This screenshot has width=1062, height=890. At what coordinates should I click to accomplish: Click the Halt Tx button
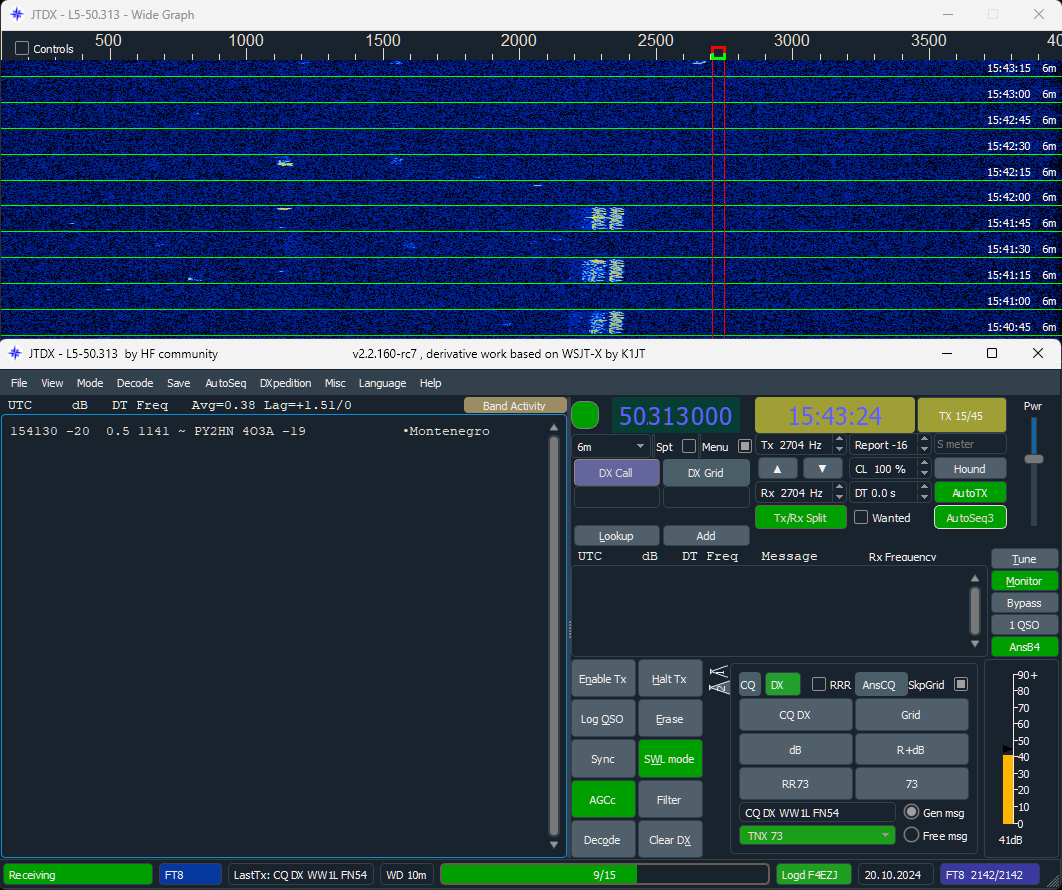click(669, 679)
